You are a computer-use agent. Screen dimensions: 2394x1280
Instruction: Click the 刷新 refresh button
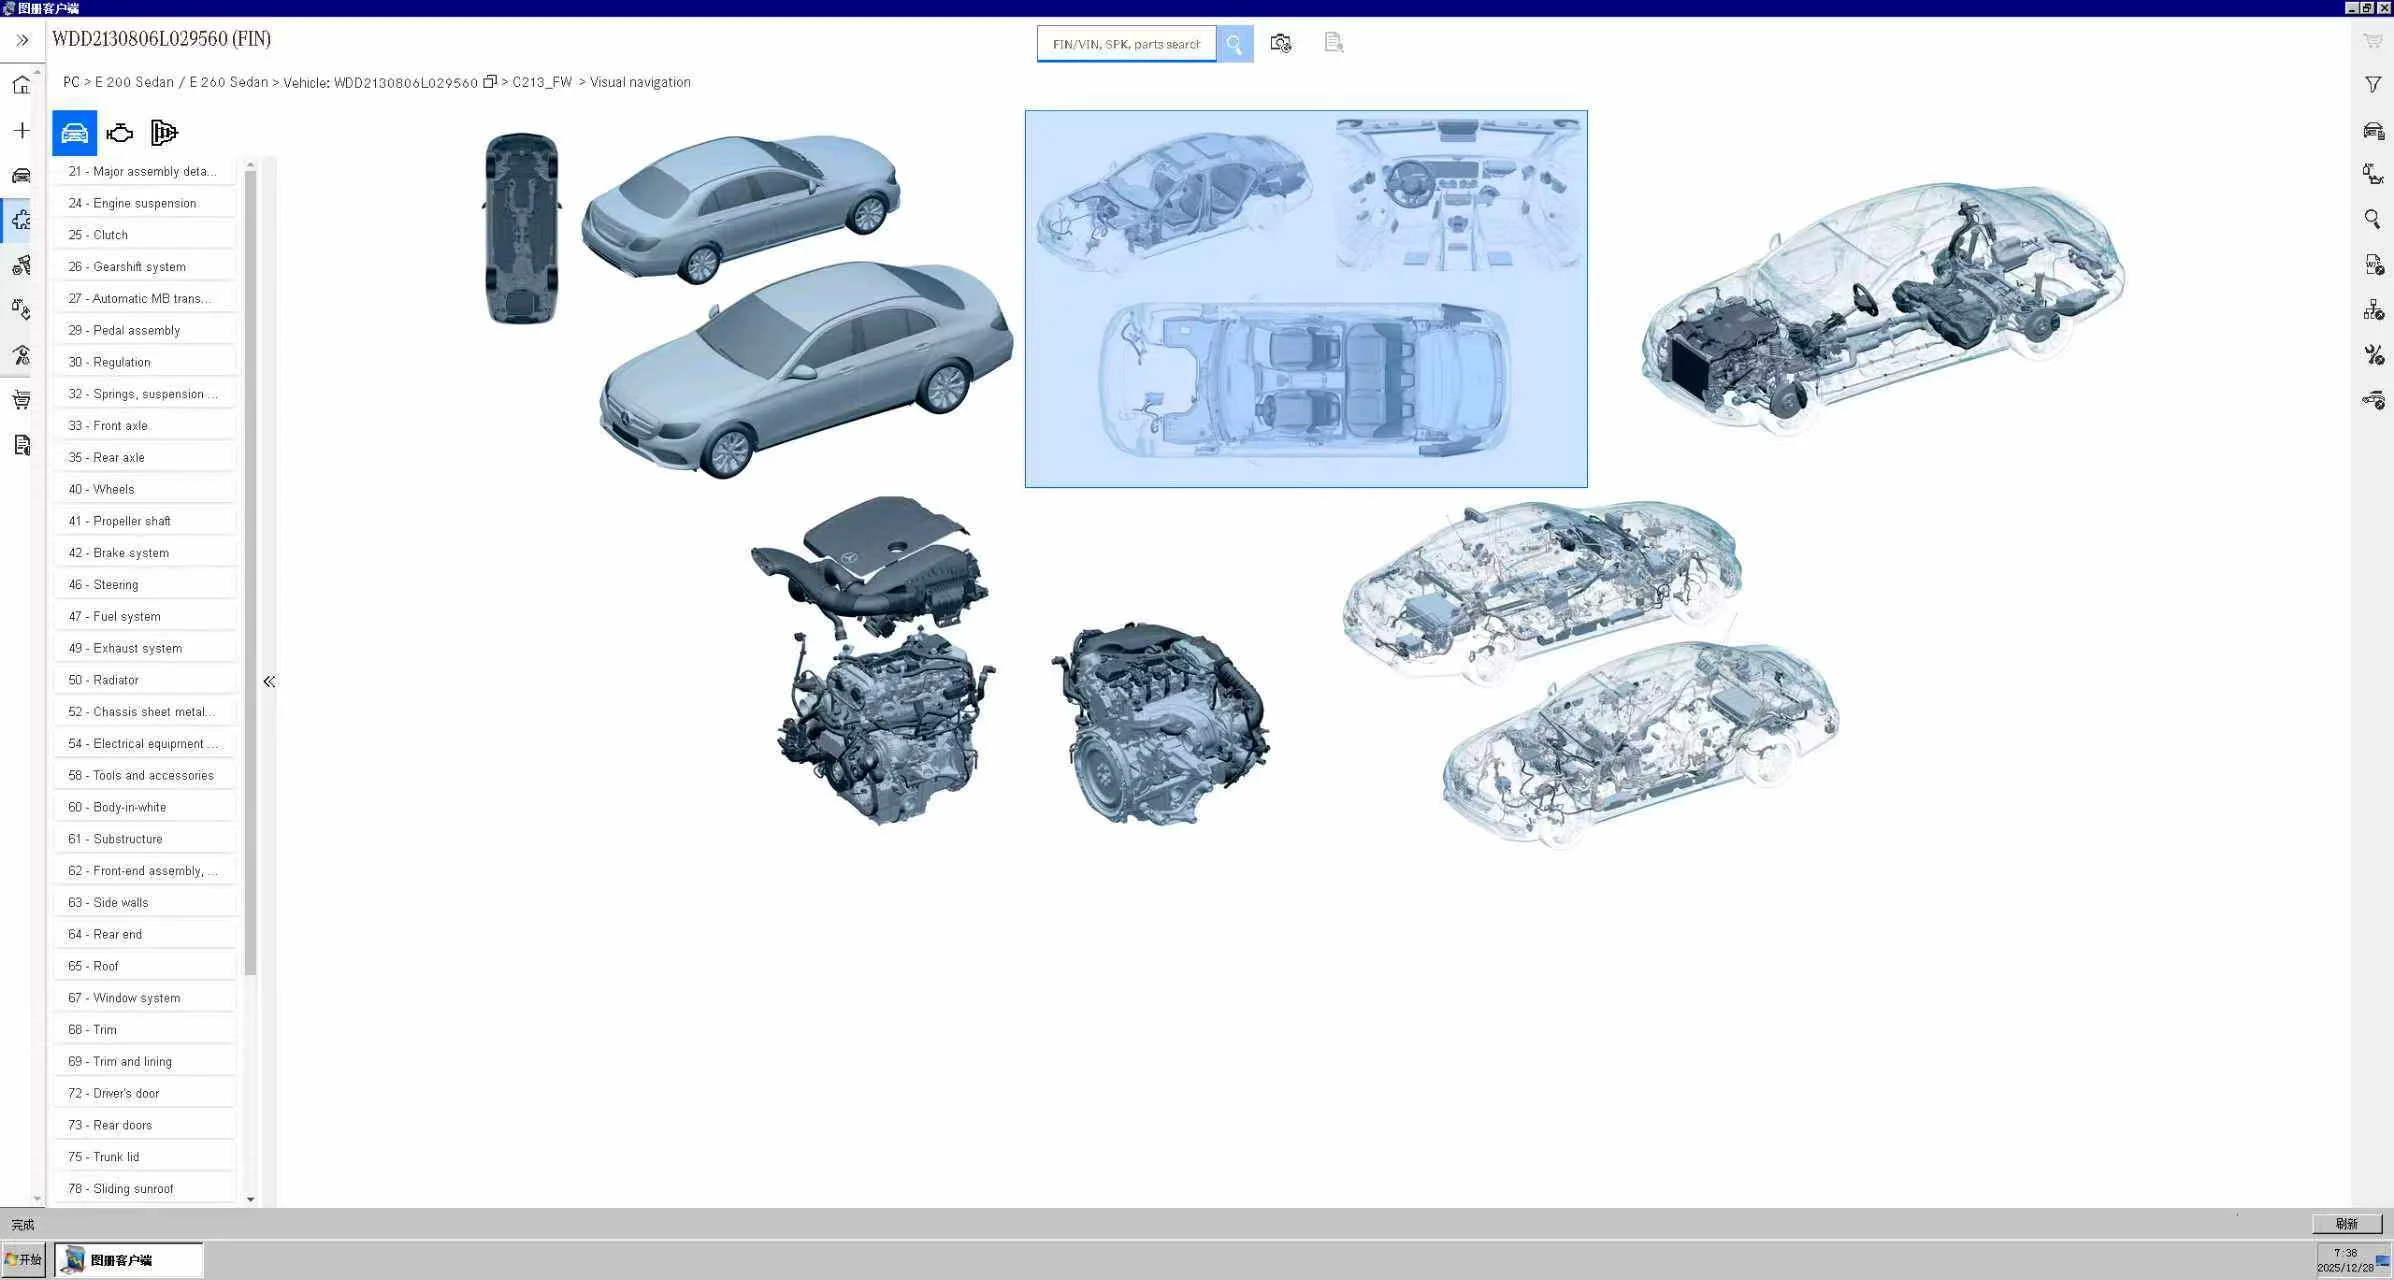point(2346,1224)
